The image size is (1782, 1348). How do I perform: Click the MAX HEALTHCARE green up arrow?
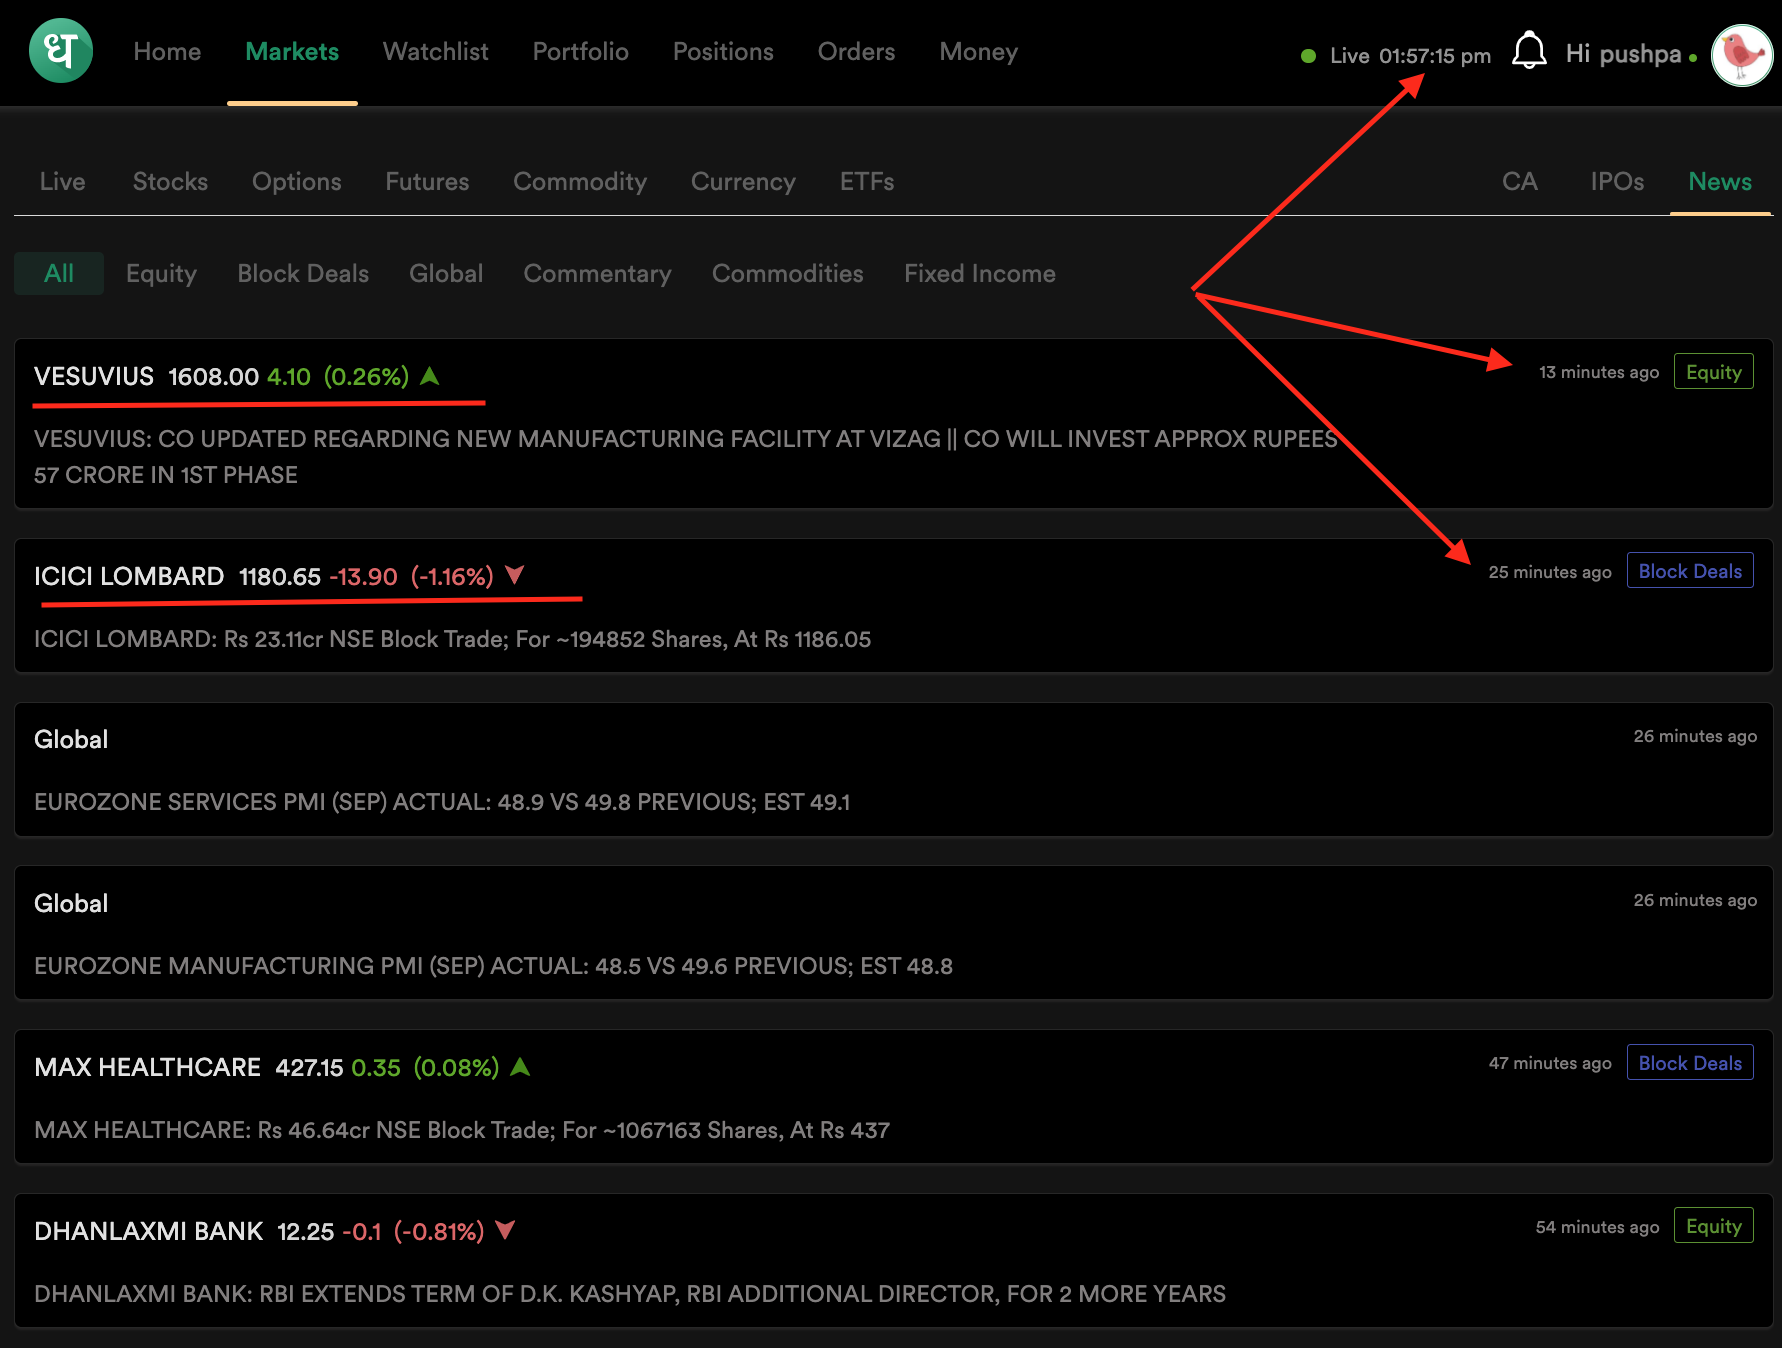point(520,1067)
